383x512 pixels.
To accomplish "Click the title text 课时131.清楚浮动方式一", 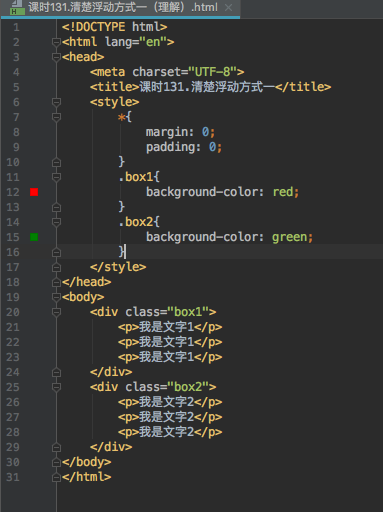I will pos(207,87).
